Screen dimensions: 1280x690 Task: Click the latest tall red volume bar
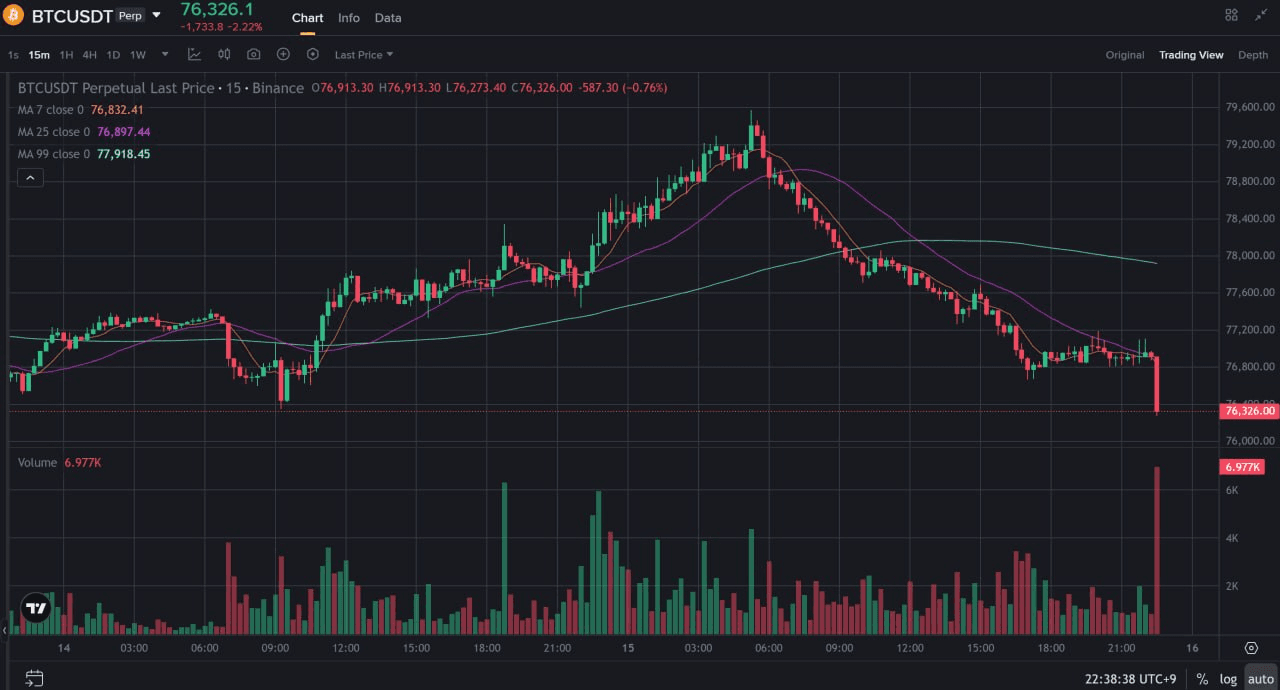pyautogui.click(x=1157, y=550)
